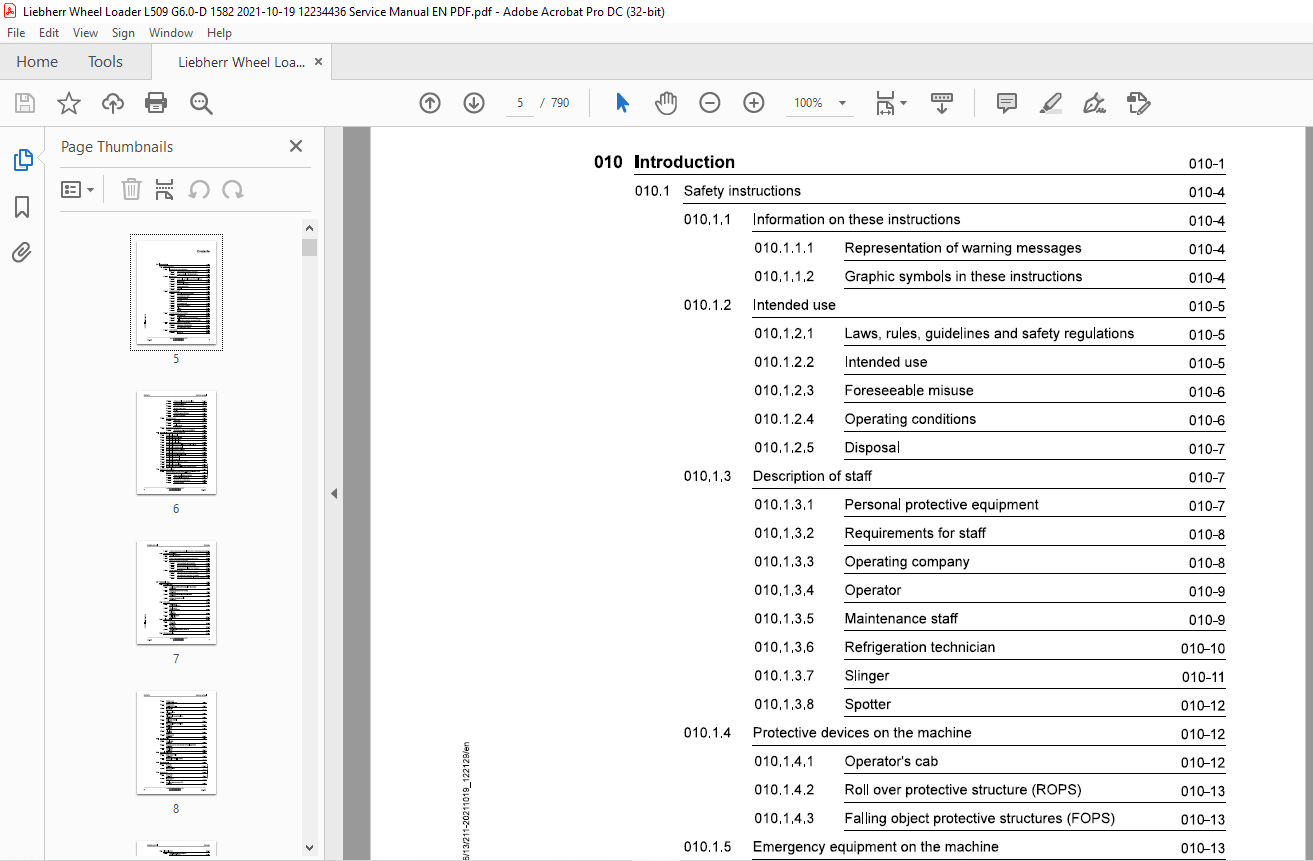Zoom out with minus button
1313x861 pixels.
(x=710, y=103)
